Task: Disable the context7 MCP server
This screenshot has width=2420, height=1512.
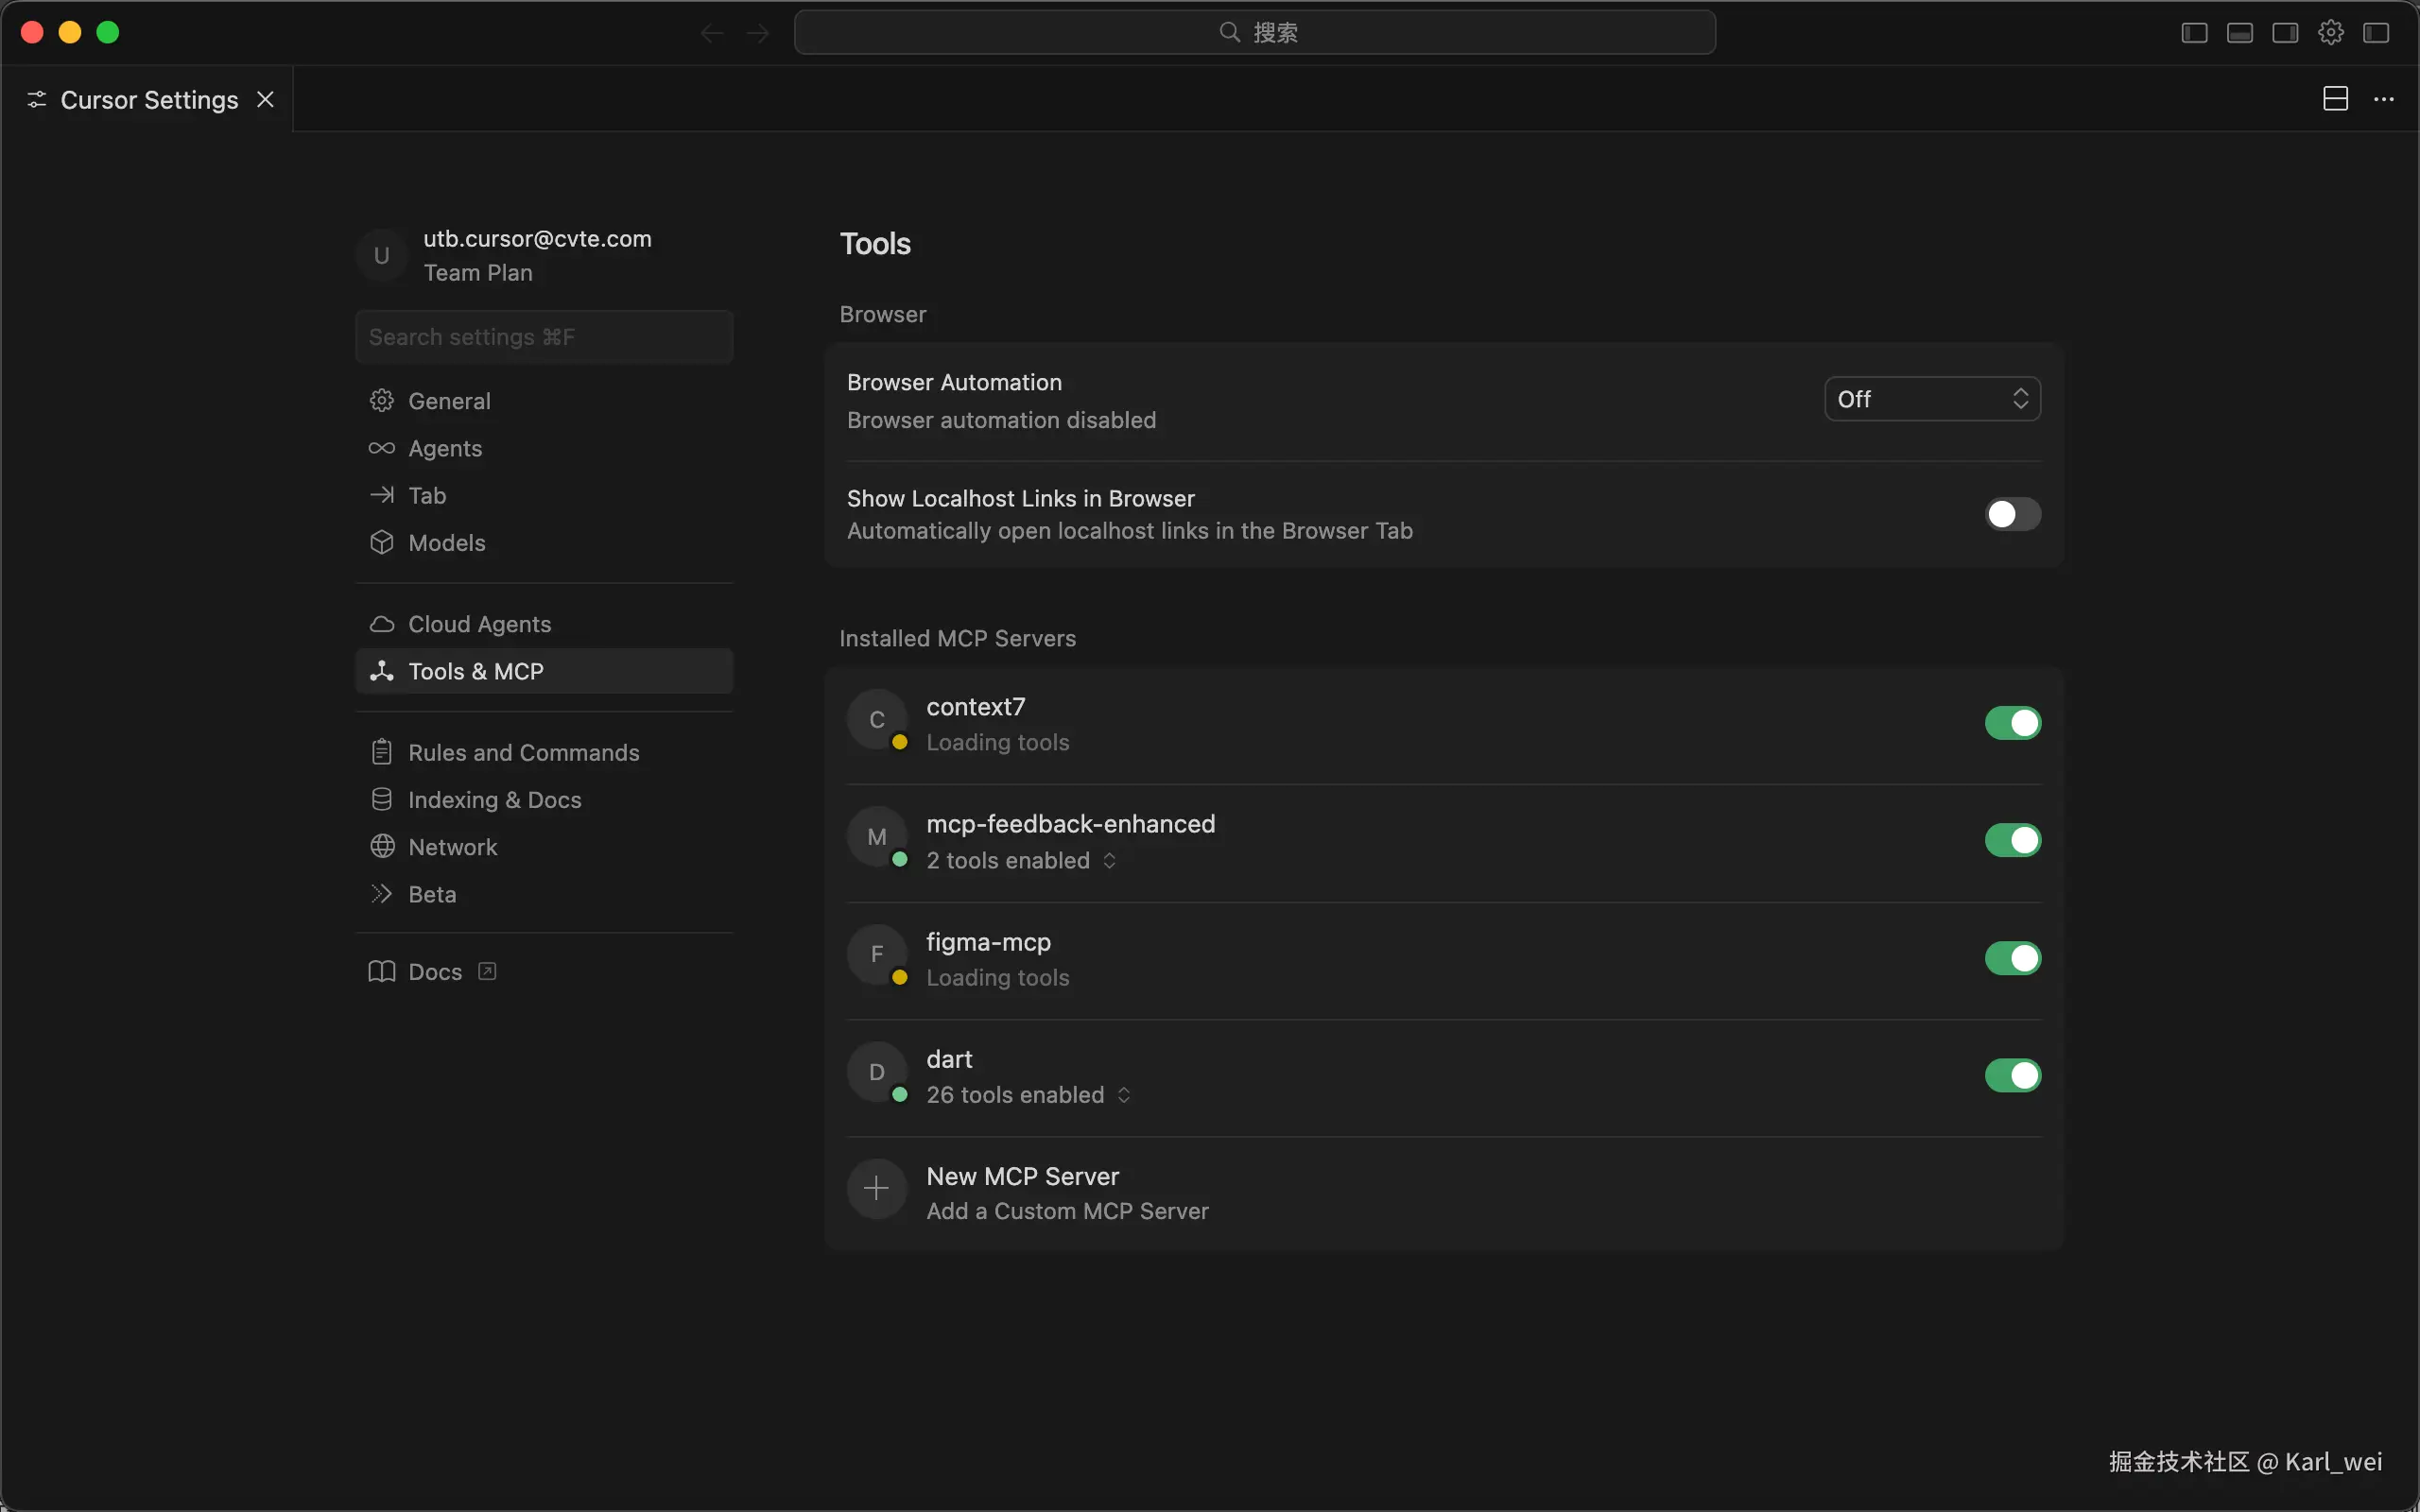Action: 2011,723
